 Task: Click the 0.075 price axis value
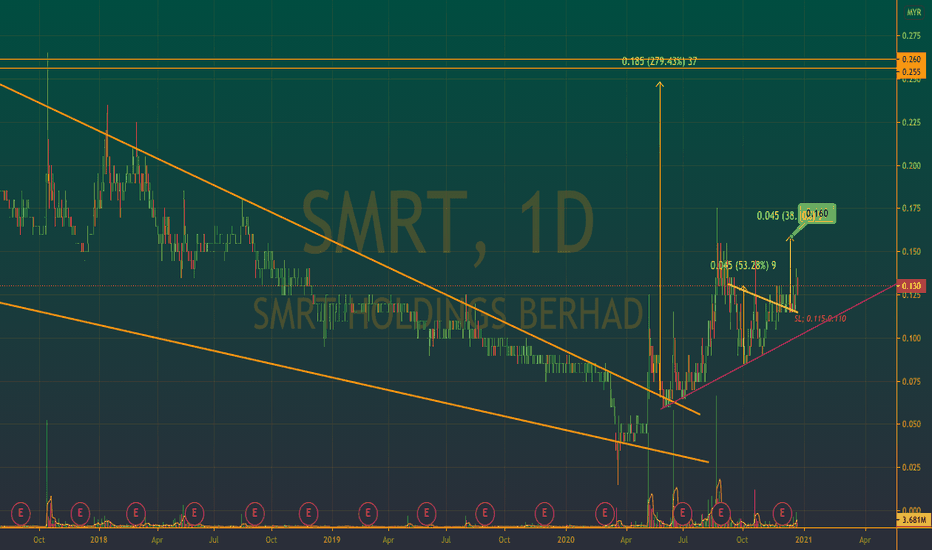911,381
